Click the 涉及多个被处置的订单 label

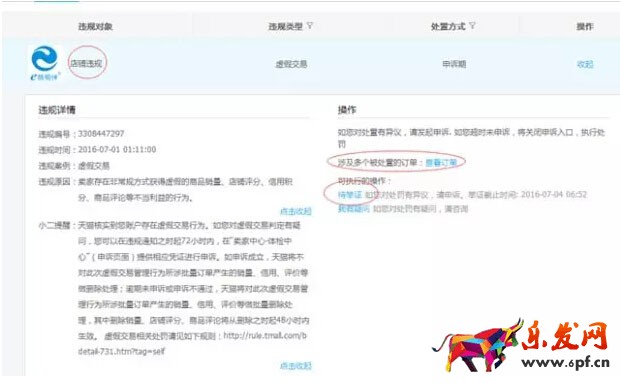(380, 162)
